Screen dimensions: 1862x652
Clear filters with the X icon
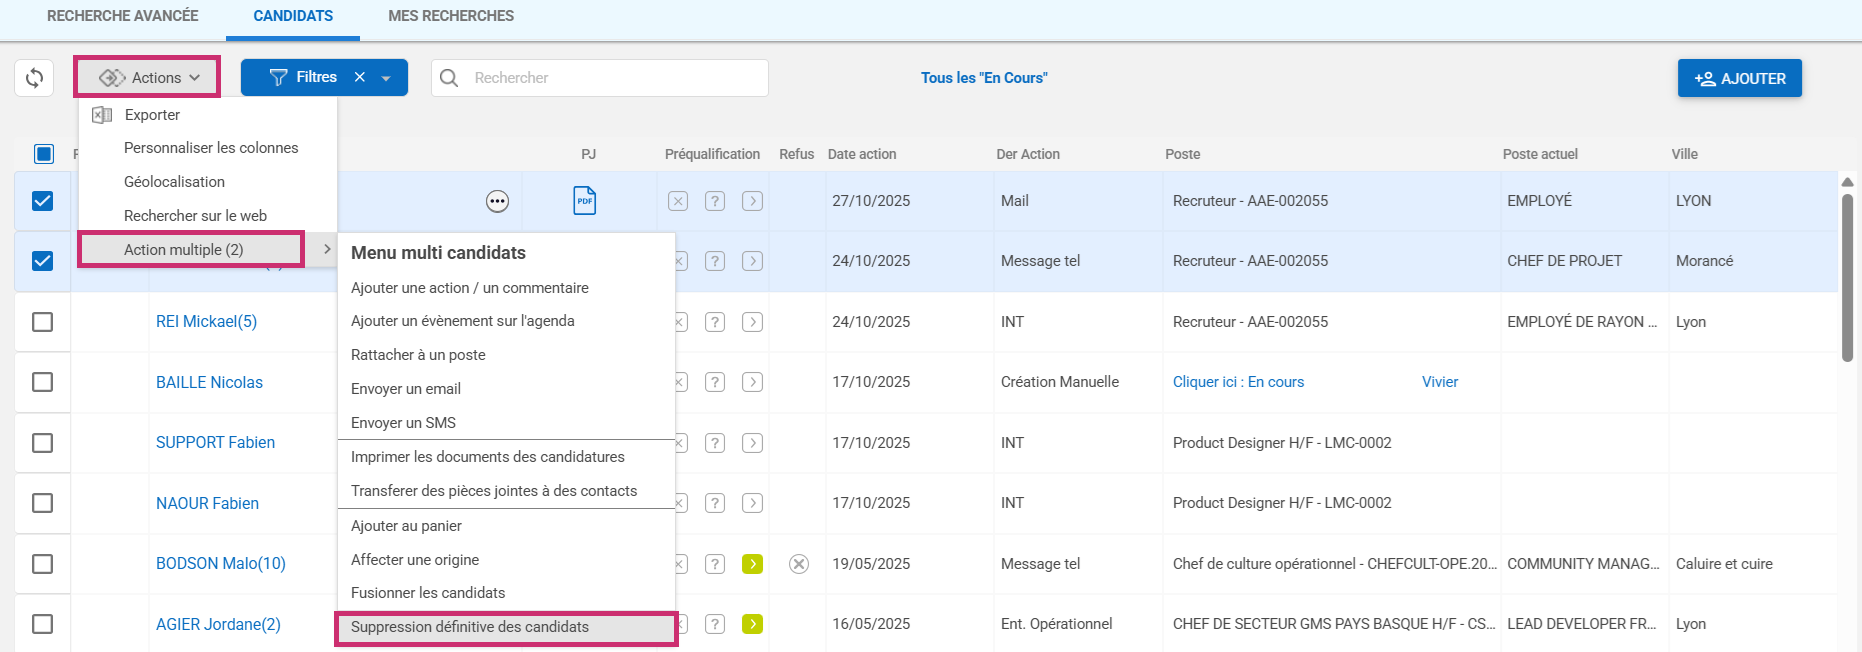tap(360, 78)
